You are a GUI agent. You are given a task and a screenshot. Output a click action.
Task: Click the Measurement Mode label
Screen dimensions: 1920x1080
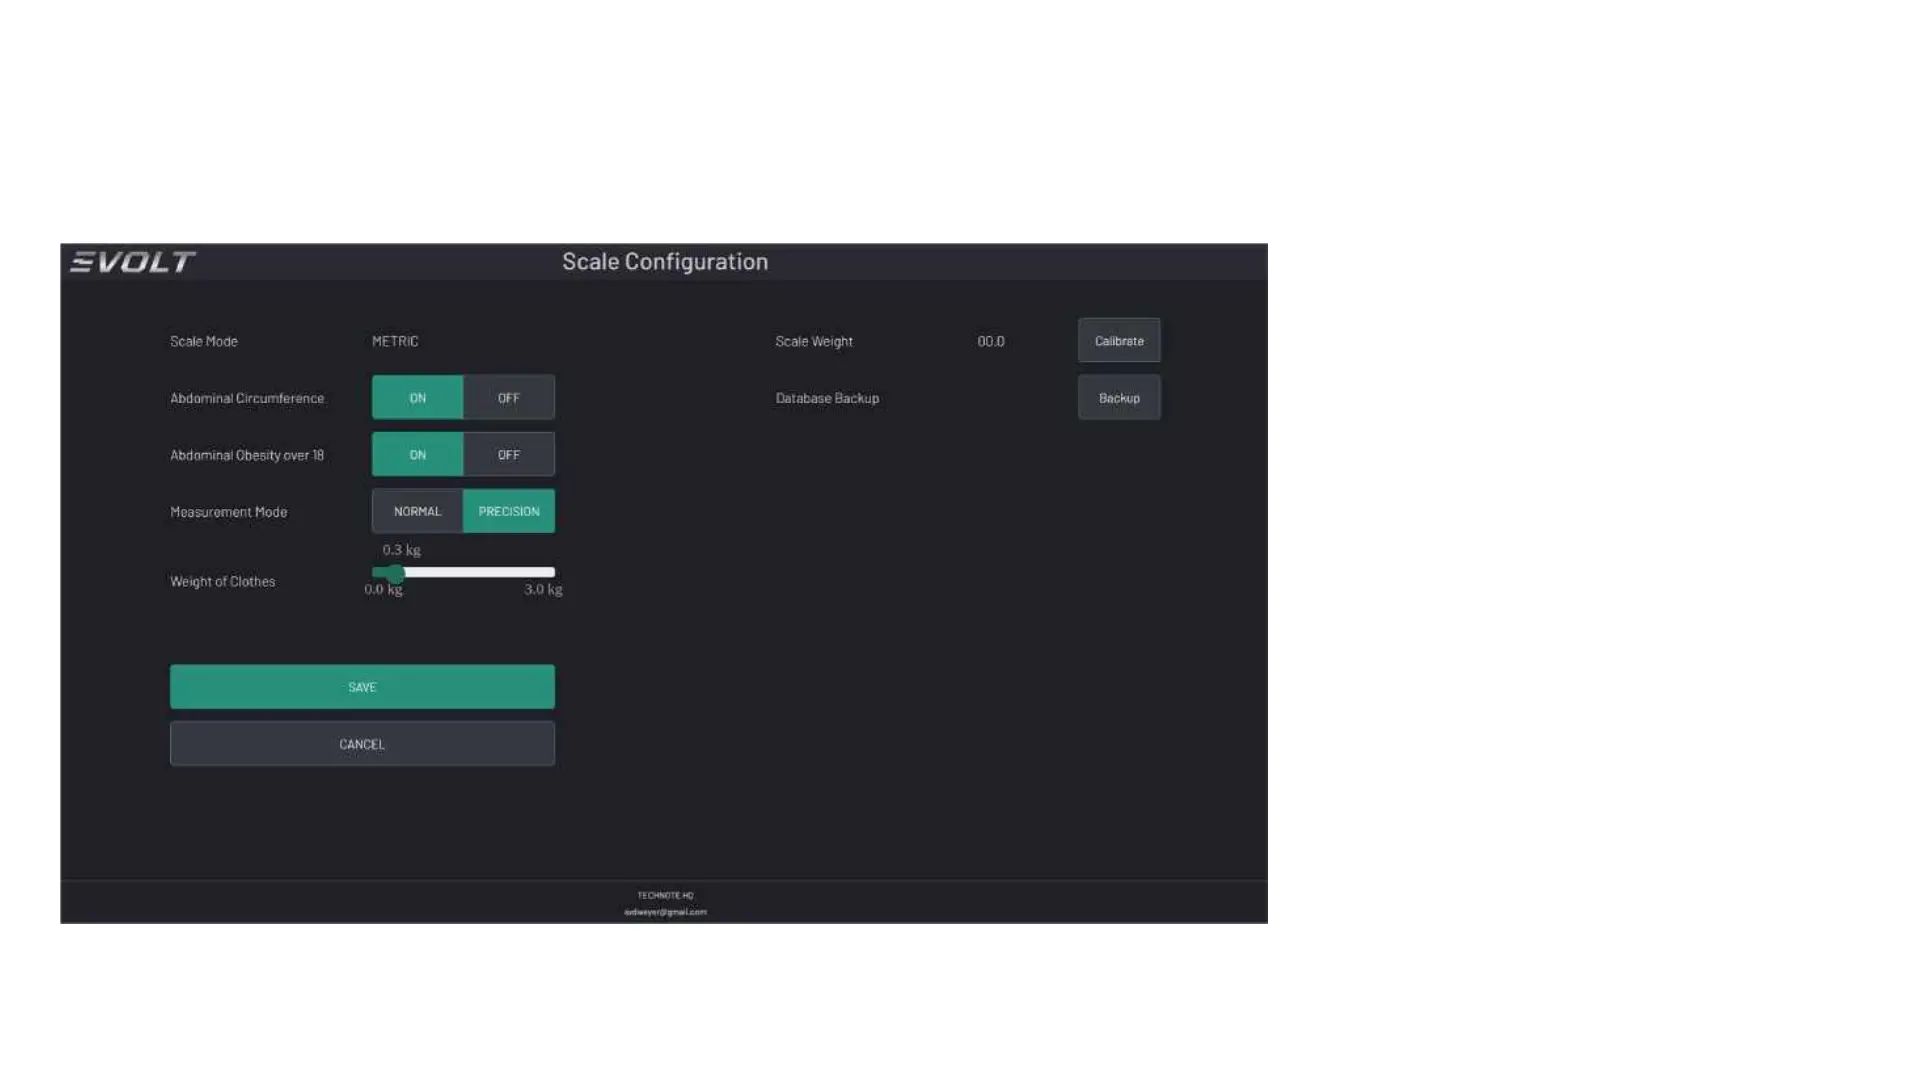pos(228,512)
